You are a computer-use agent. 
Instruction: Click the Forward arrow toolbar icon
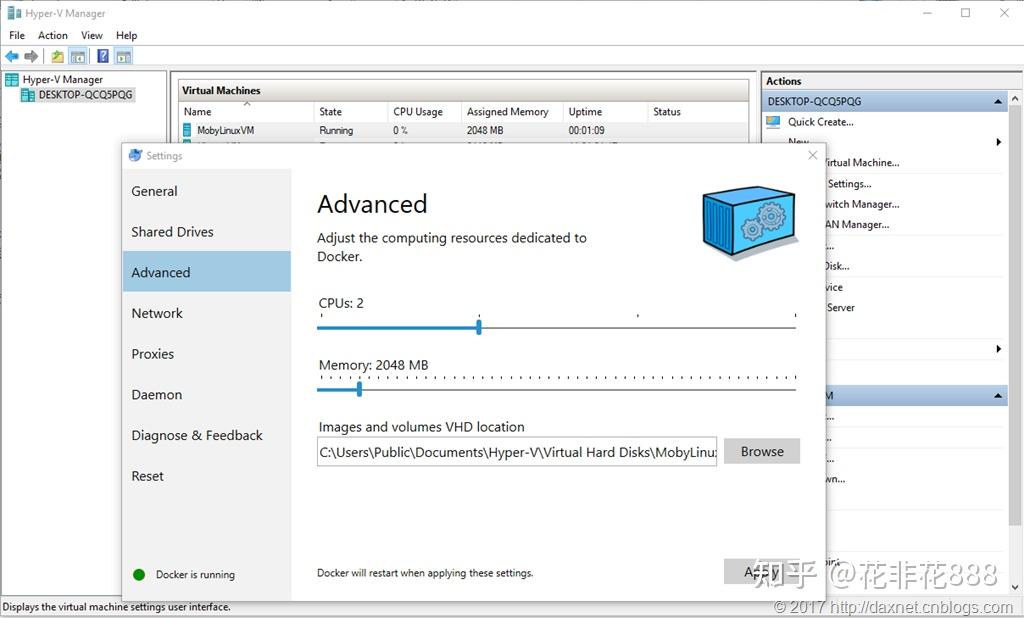click(31, 56)
